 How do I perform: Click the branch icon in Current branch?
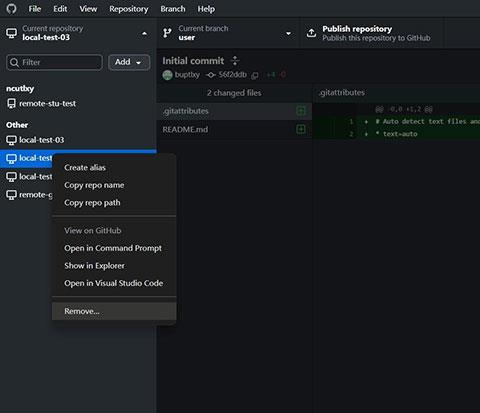167,33
